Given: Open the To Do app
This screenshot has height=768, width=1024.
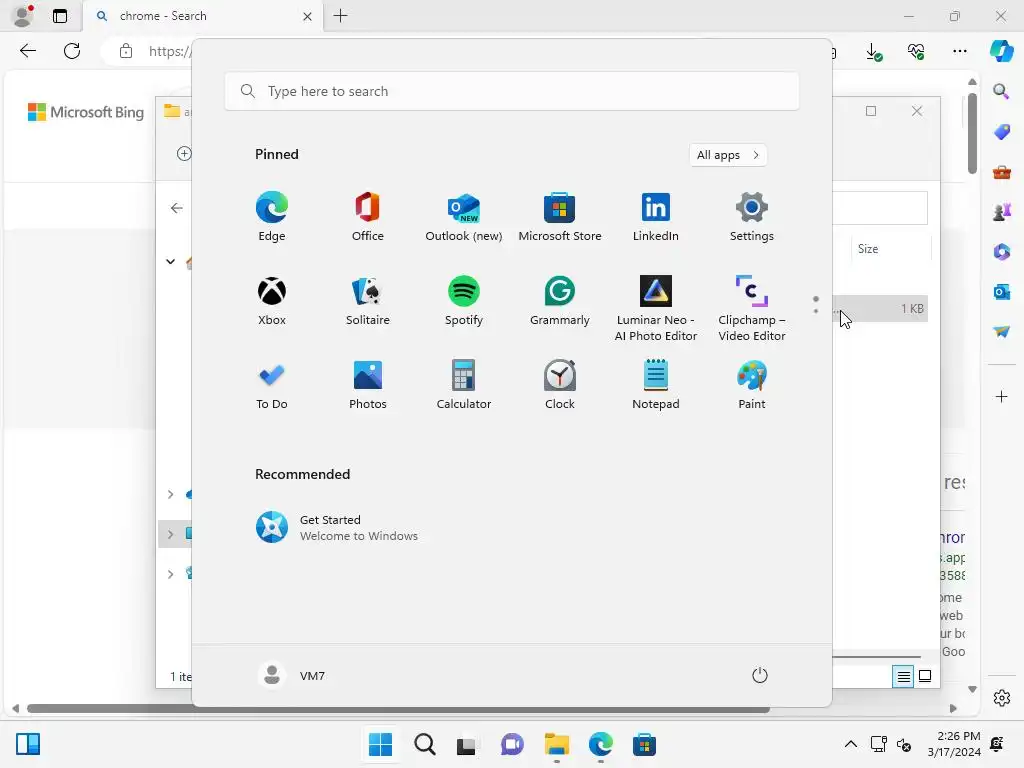Looking at the screenshot, I should pos(272,385).
